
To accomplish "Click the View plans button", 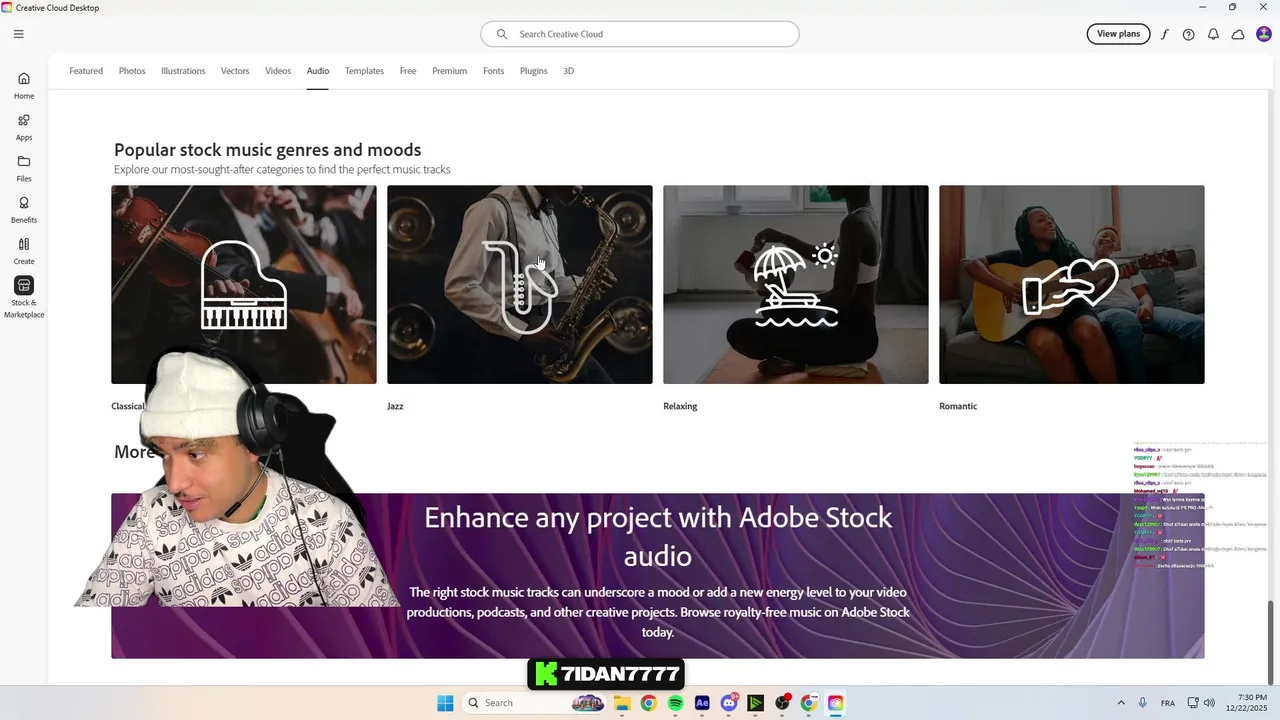I will pos(1118,34).
